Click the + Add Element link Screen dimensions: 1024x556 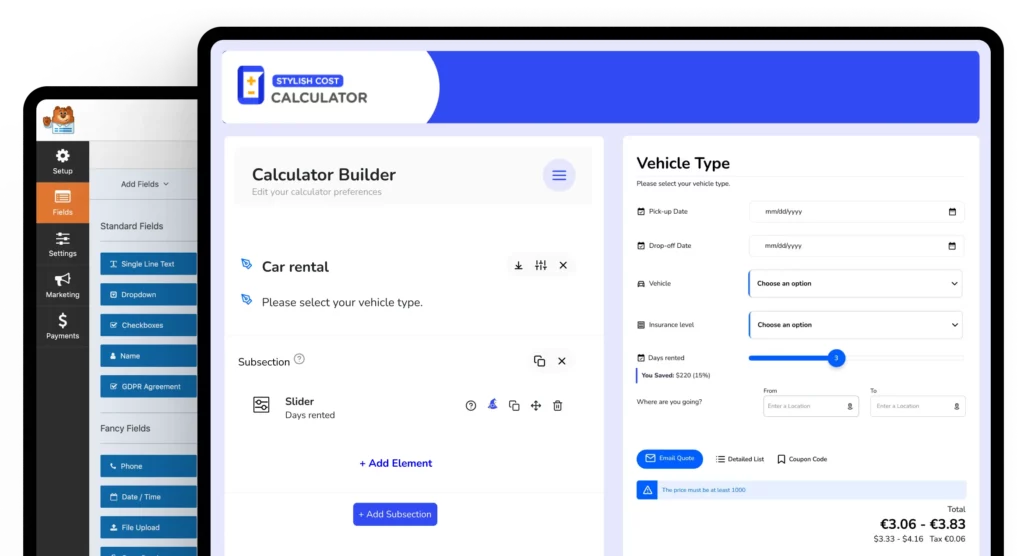pyautogui.click(x=396, y=463)
